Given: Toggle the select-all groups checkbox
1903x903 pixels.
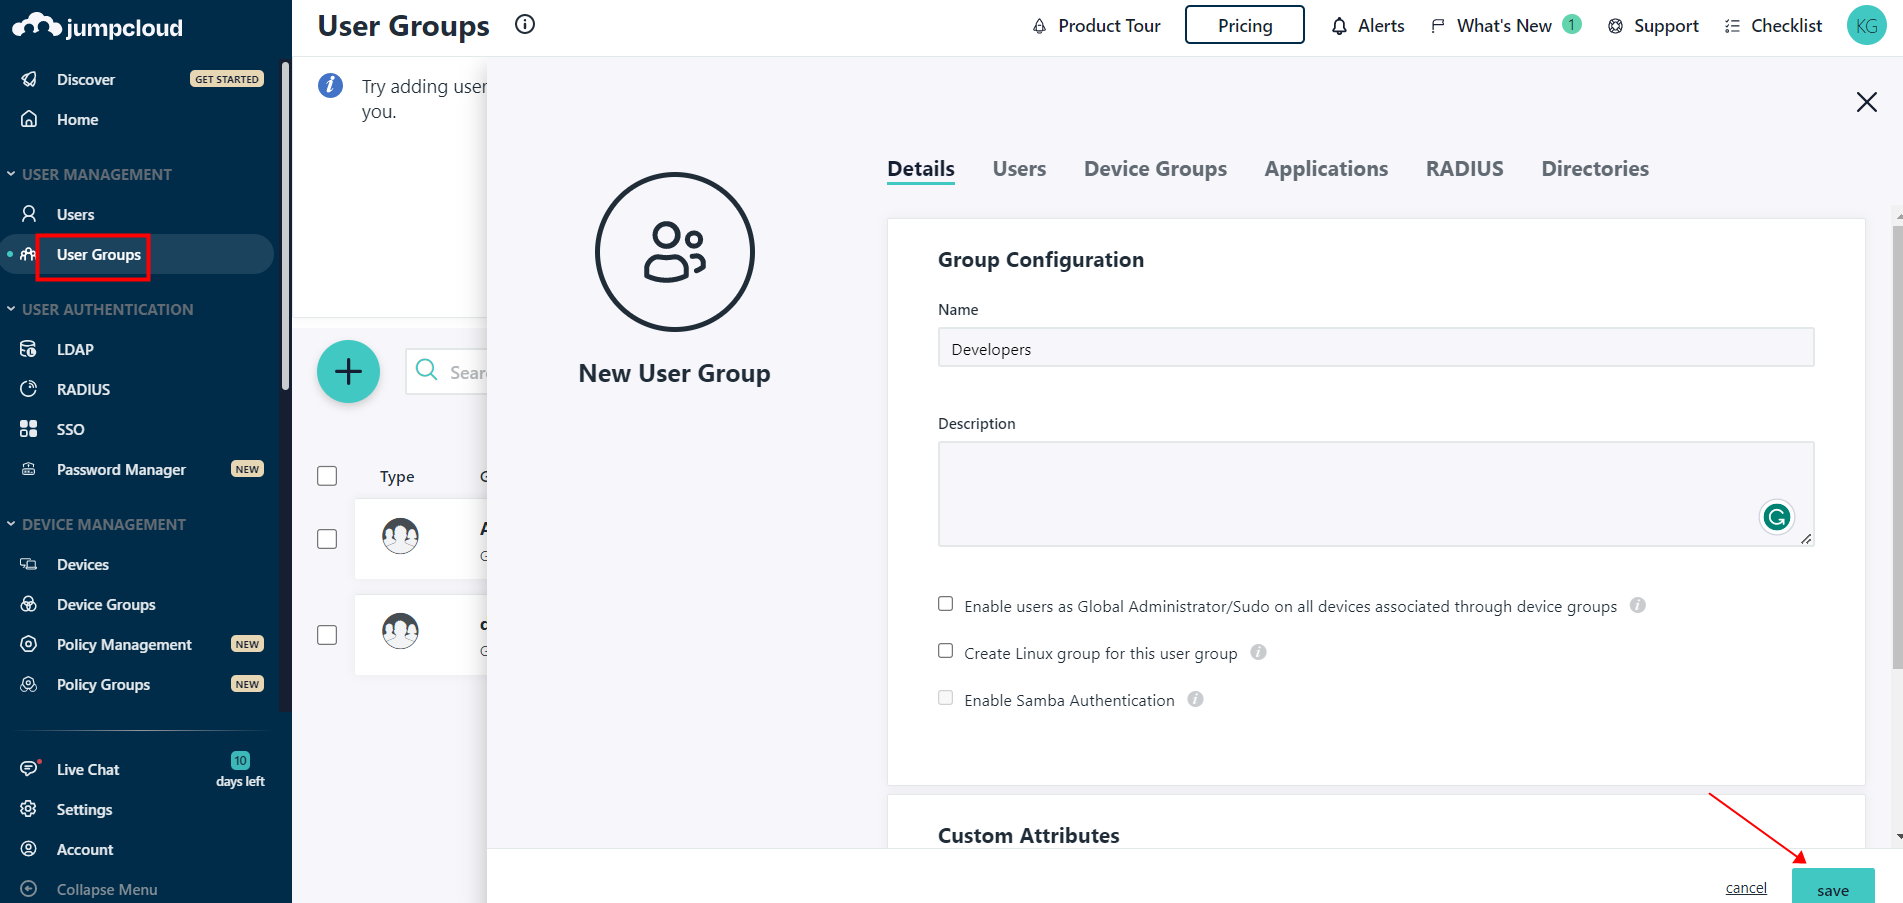Looking at the screenshot, I should [327, 476].
